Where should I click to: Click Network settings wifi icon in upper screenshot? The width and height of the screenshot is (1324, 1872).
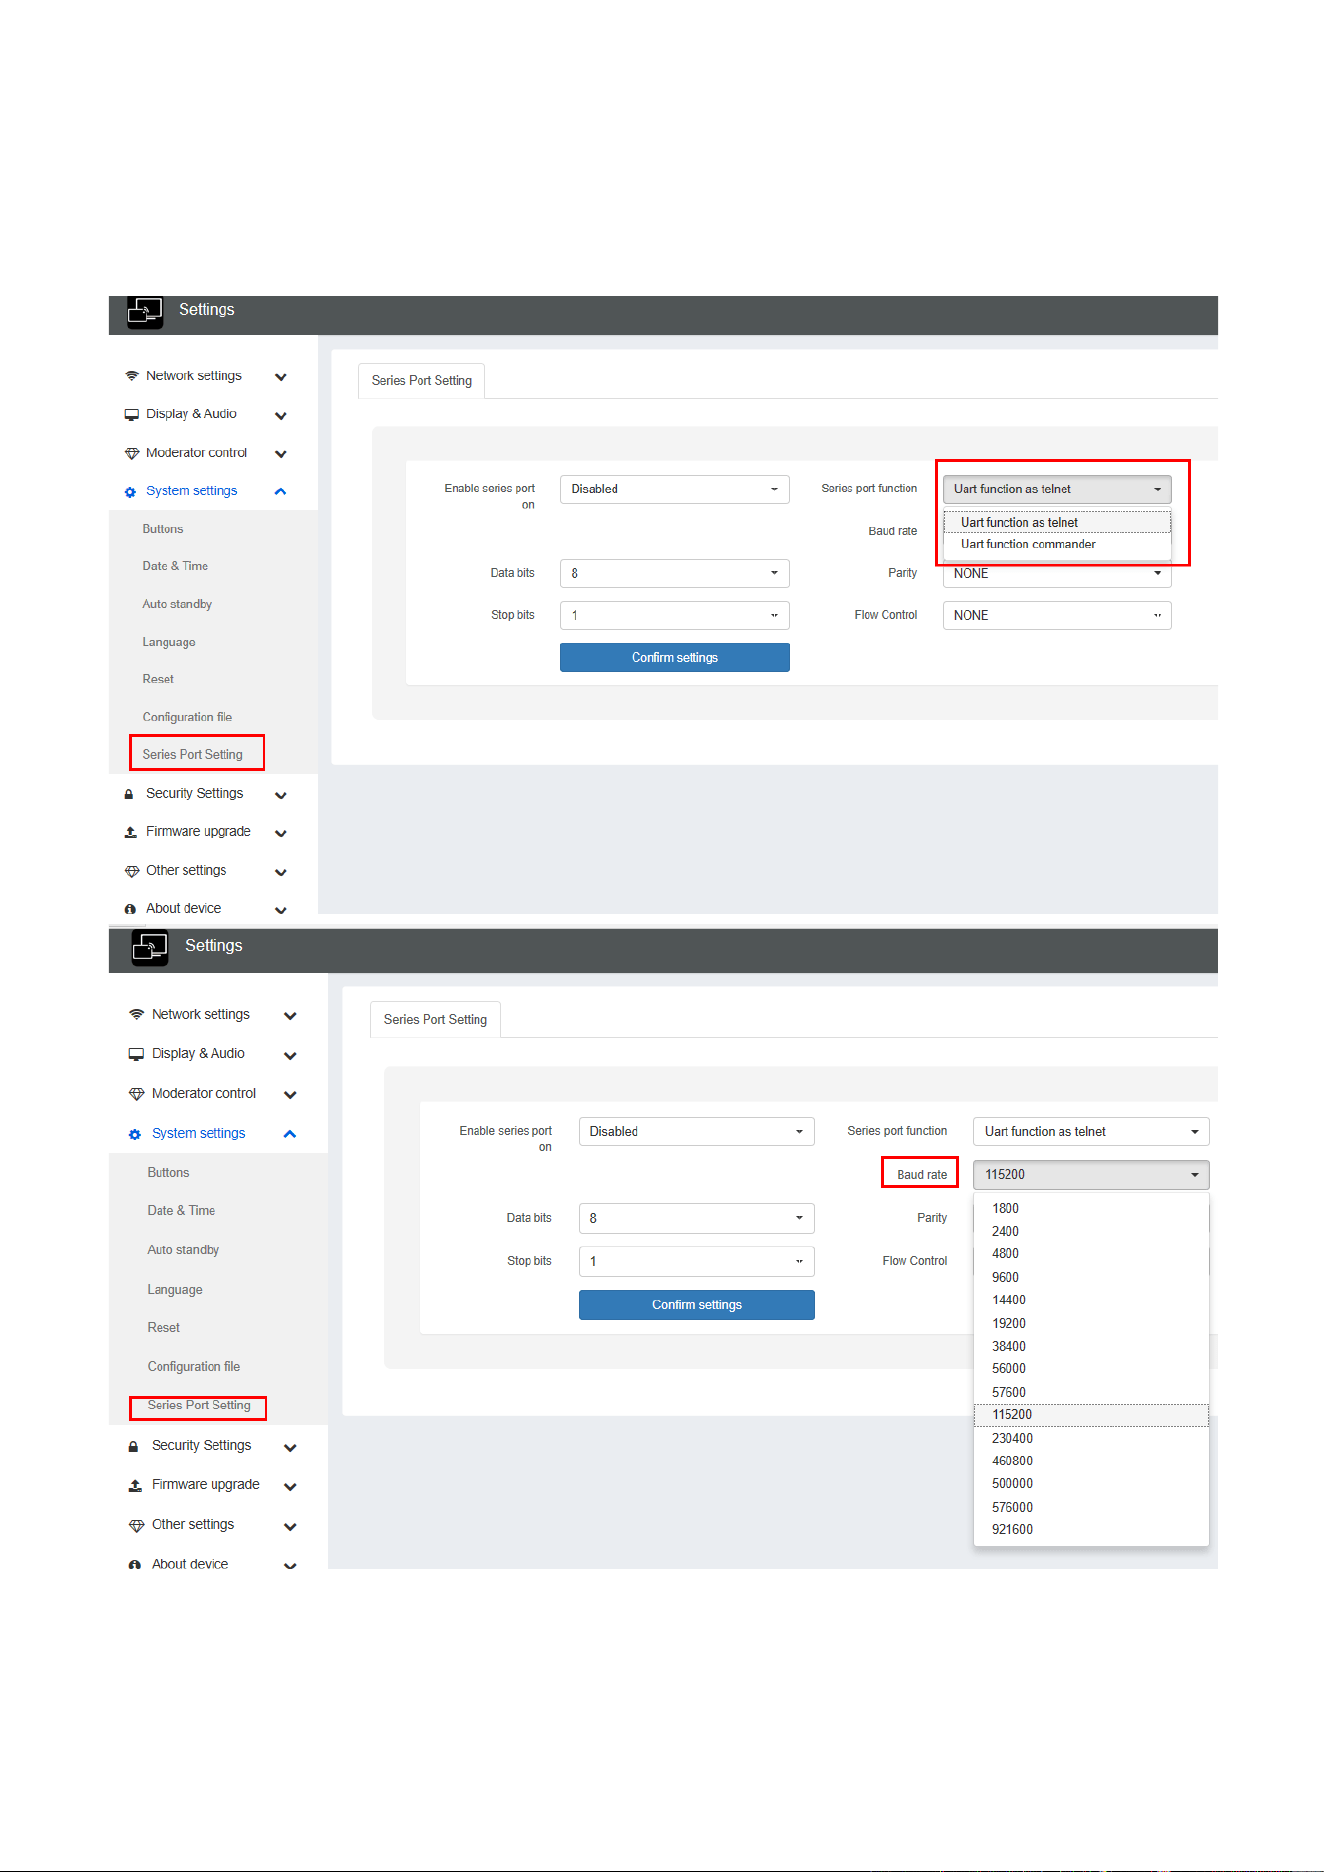pyautogui.click(x=131, y=376)
